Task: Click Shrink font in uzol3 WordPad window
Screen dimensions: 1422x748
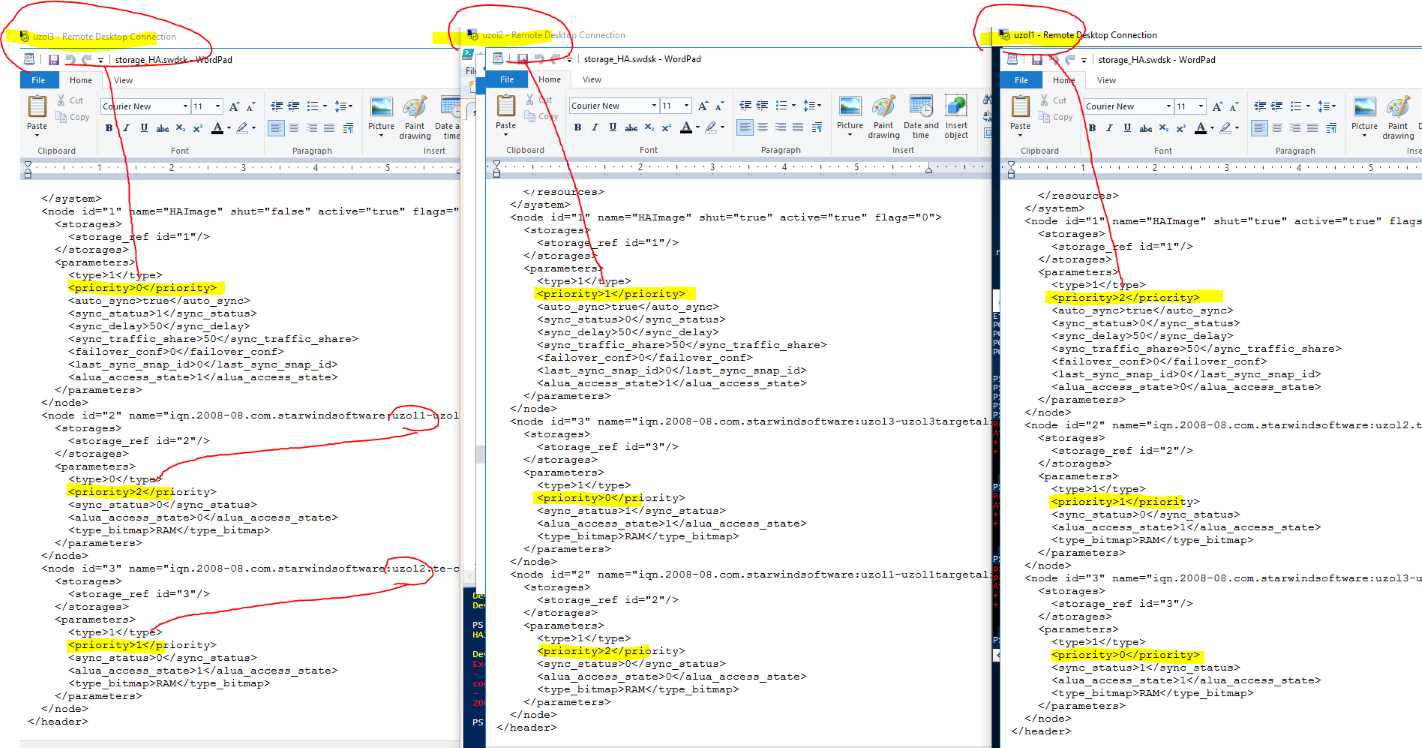Action: 250,106
